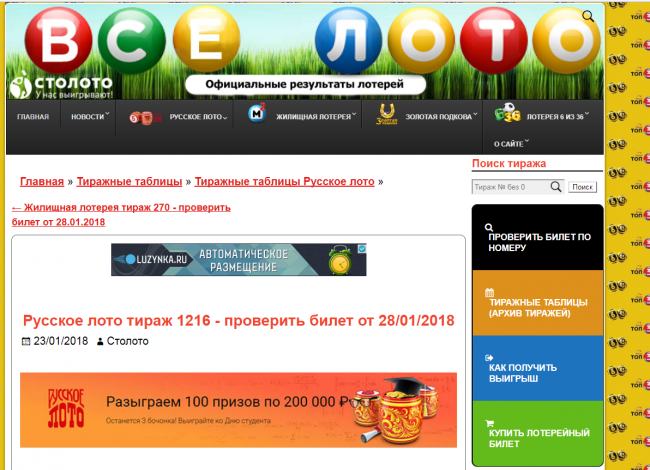Screen dimensions: 650x470
Task: Click the Поиск тиража heading
Action: (509, 163)
